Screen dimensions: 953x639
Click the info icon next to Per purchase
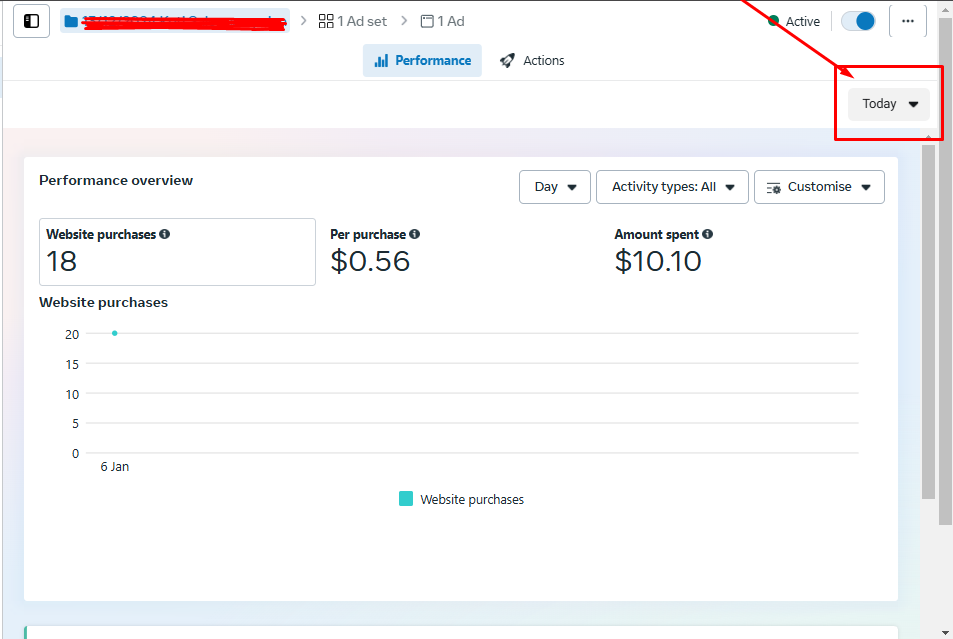[414, 234]
